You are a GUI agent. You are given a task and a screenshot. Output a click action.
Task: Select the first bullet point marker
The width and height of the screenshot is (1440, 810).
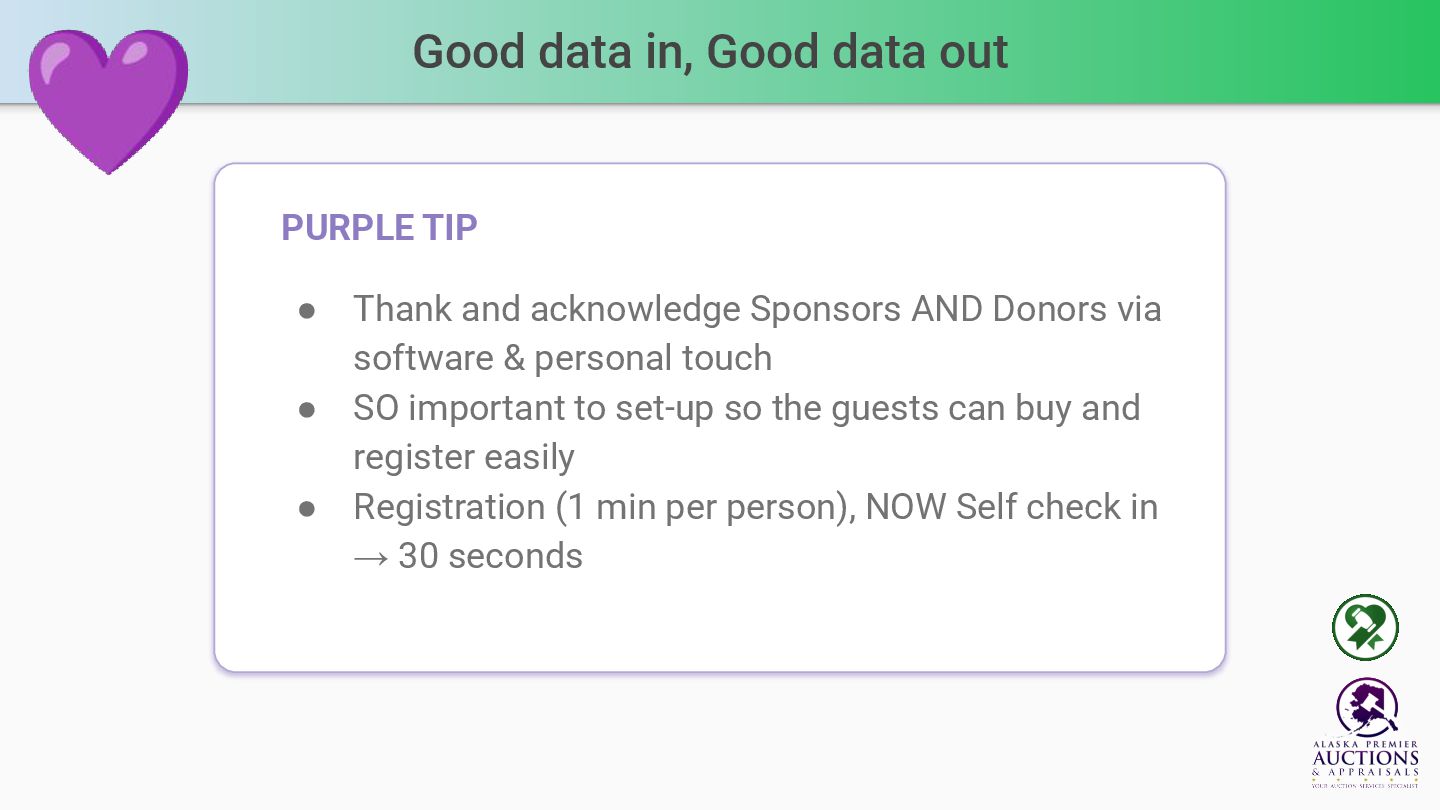307,310
